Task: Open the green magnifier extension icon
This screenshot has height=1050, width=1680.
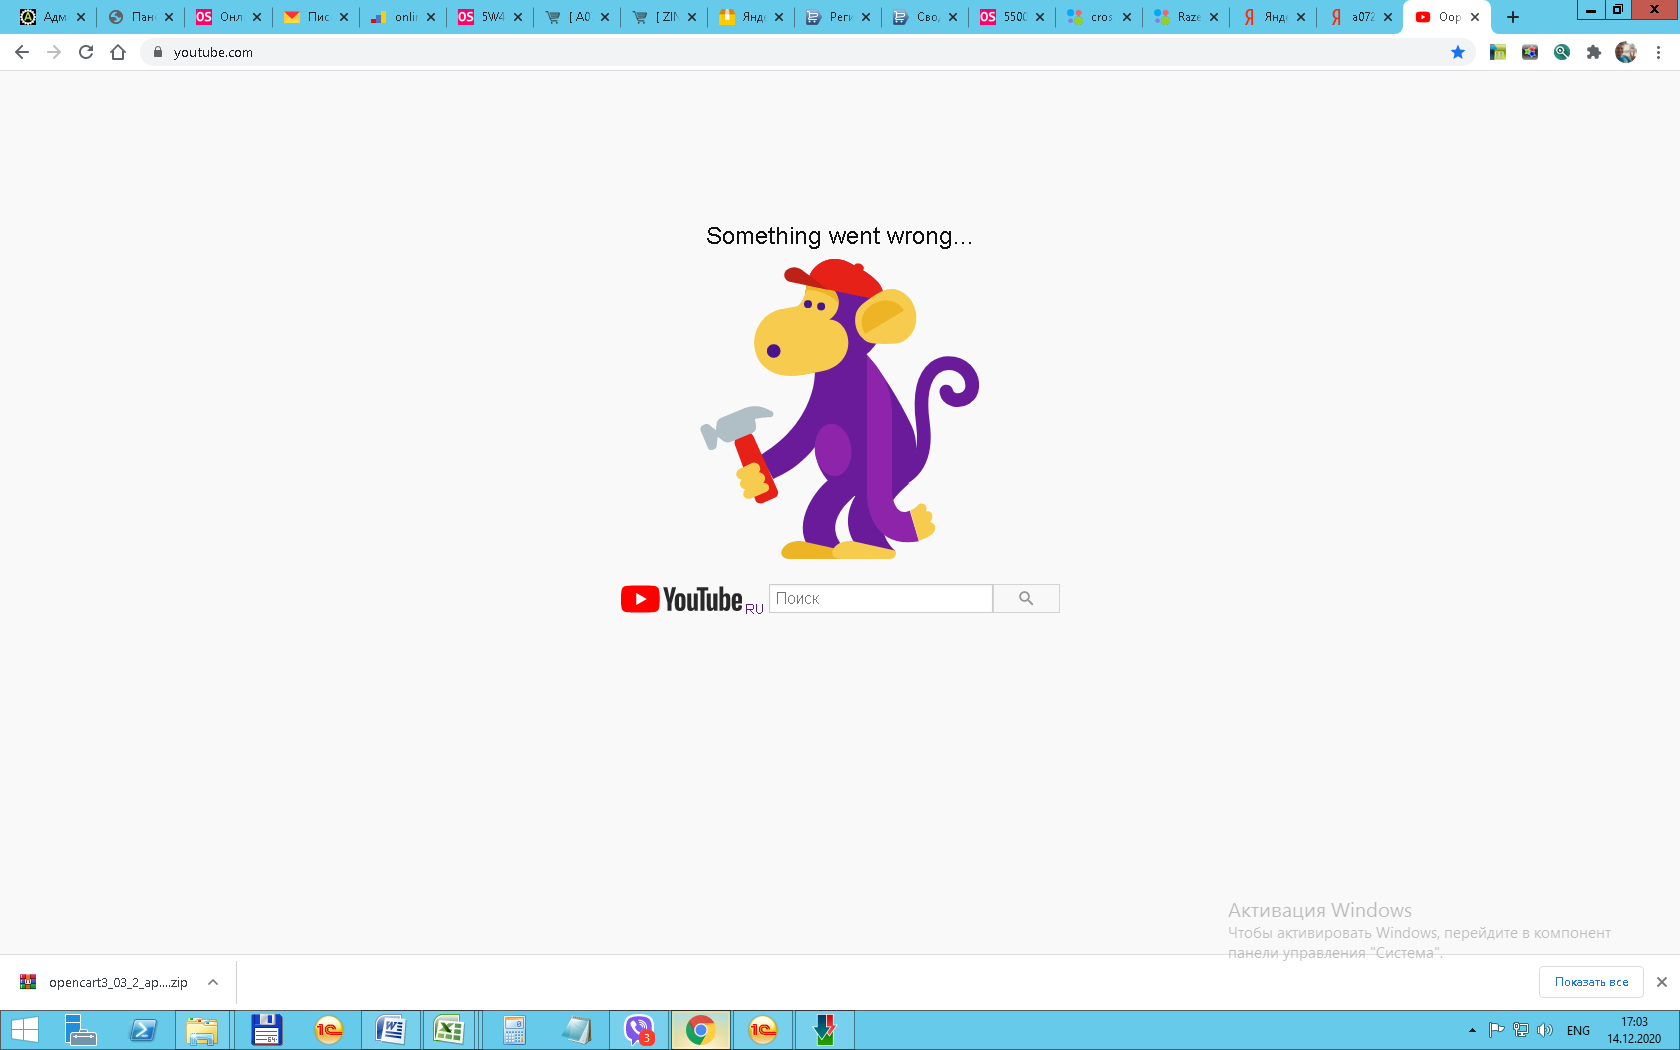Action: [x=1562, y=52]
